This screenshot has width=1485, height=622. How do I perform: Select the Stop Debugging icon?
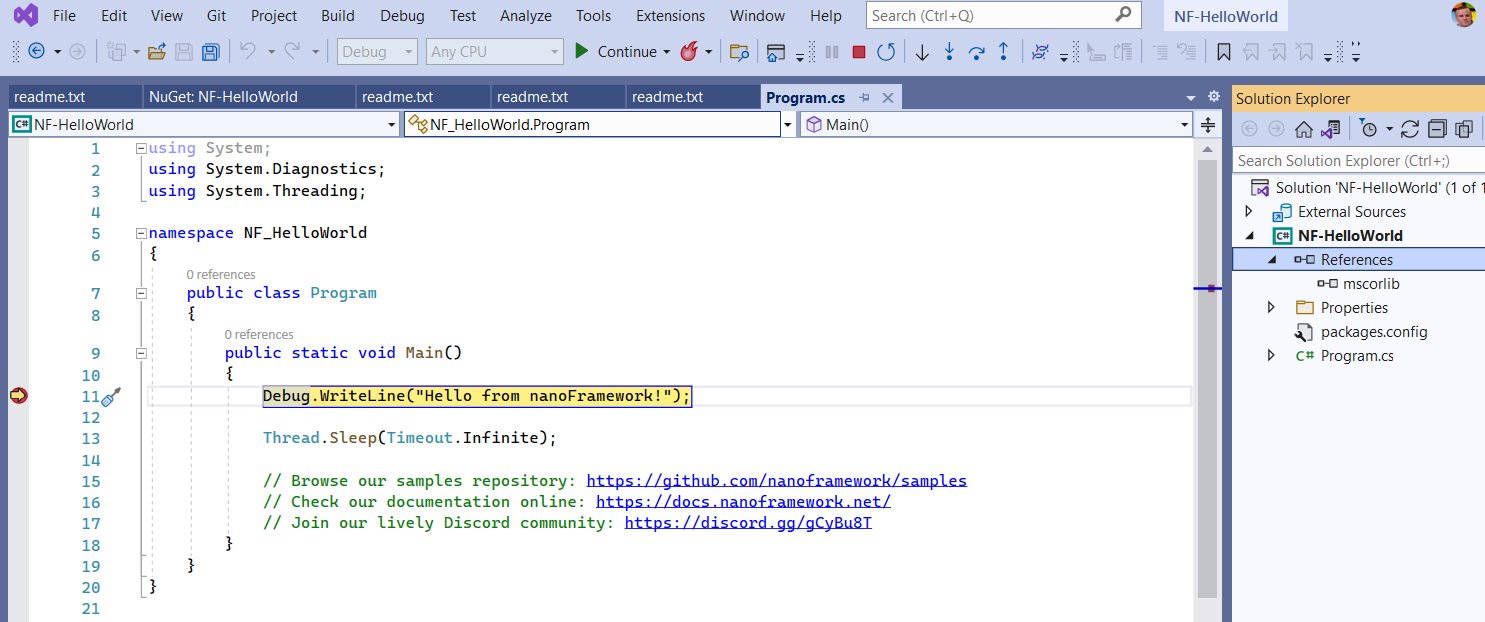(860, 51)
